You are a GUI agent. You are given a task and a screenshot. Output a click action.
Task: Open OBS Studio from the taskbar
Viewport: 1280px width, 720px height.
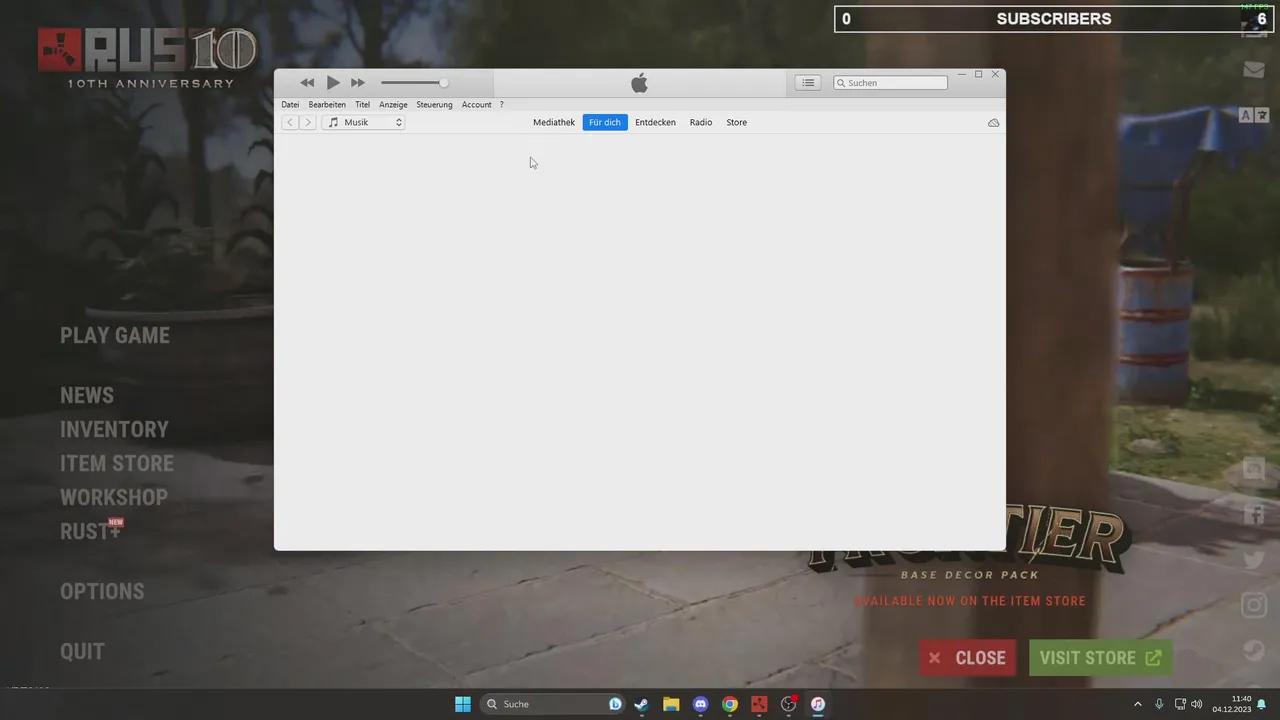(789, 704)
